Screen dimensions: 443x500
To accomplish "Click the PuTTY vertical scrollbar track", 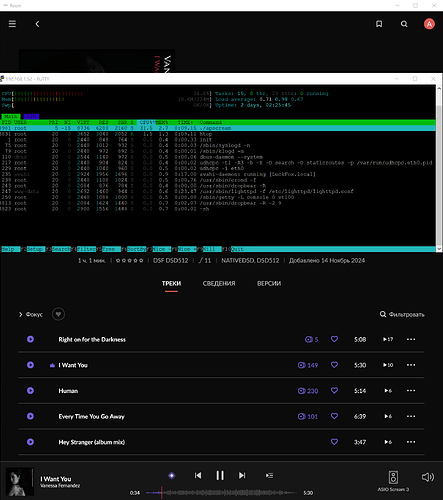I will [x=439, y=167].
